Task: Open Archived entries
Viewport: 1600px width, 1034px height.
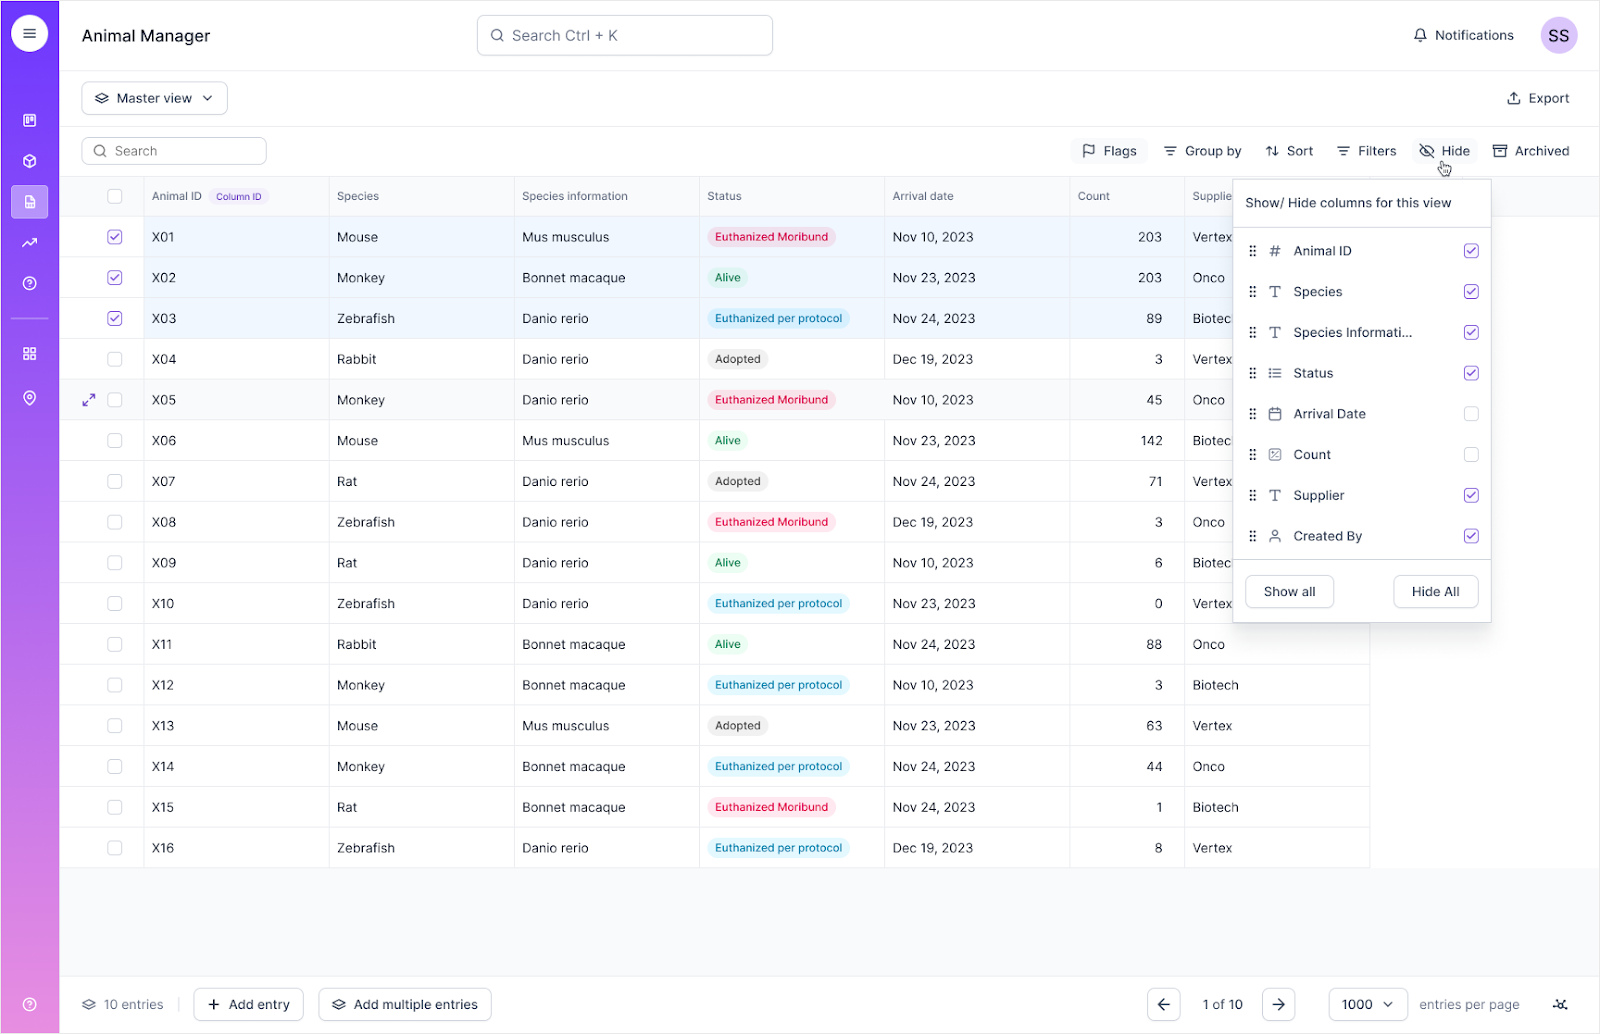Action: coord(1531,151)
